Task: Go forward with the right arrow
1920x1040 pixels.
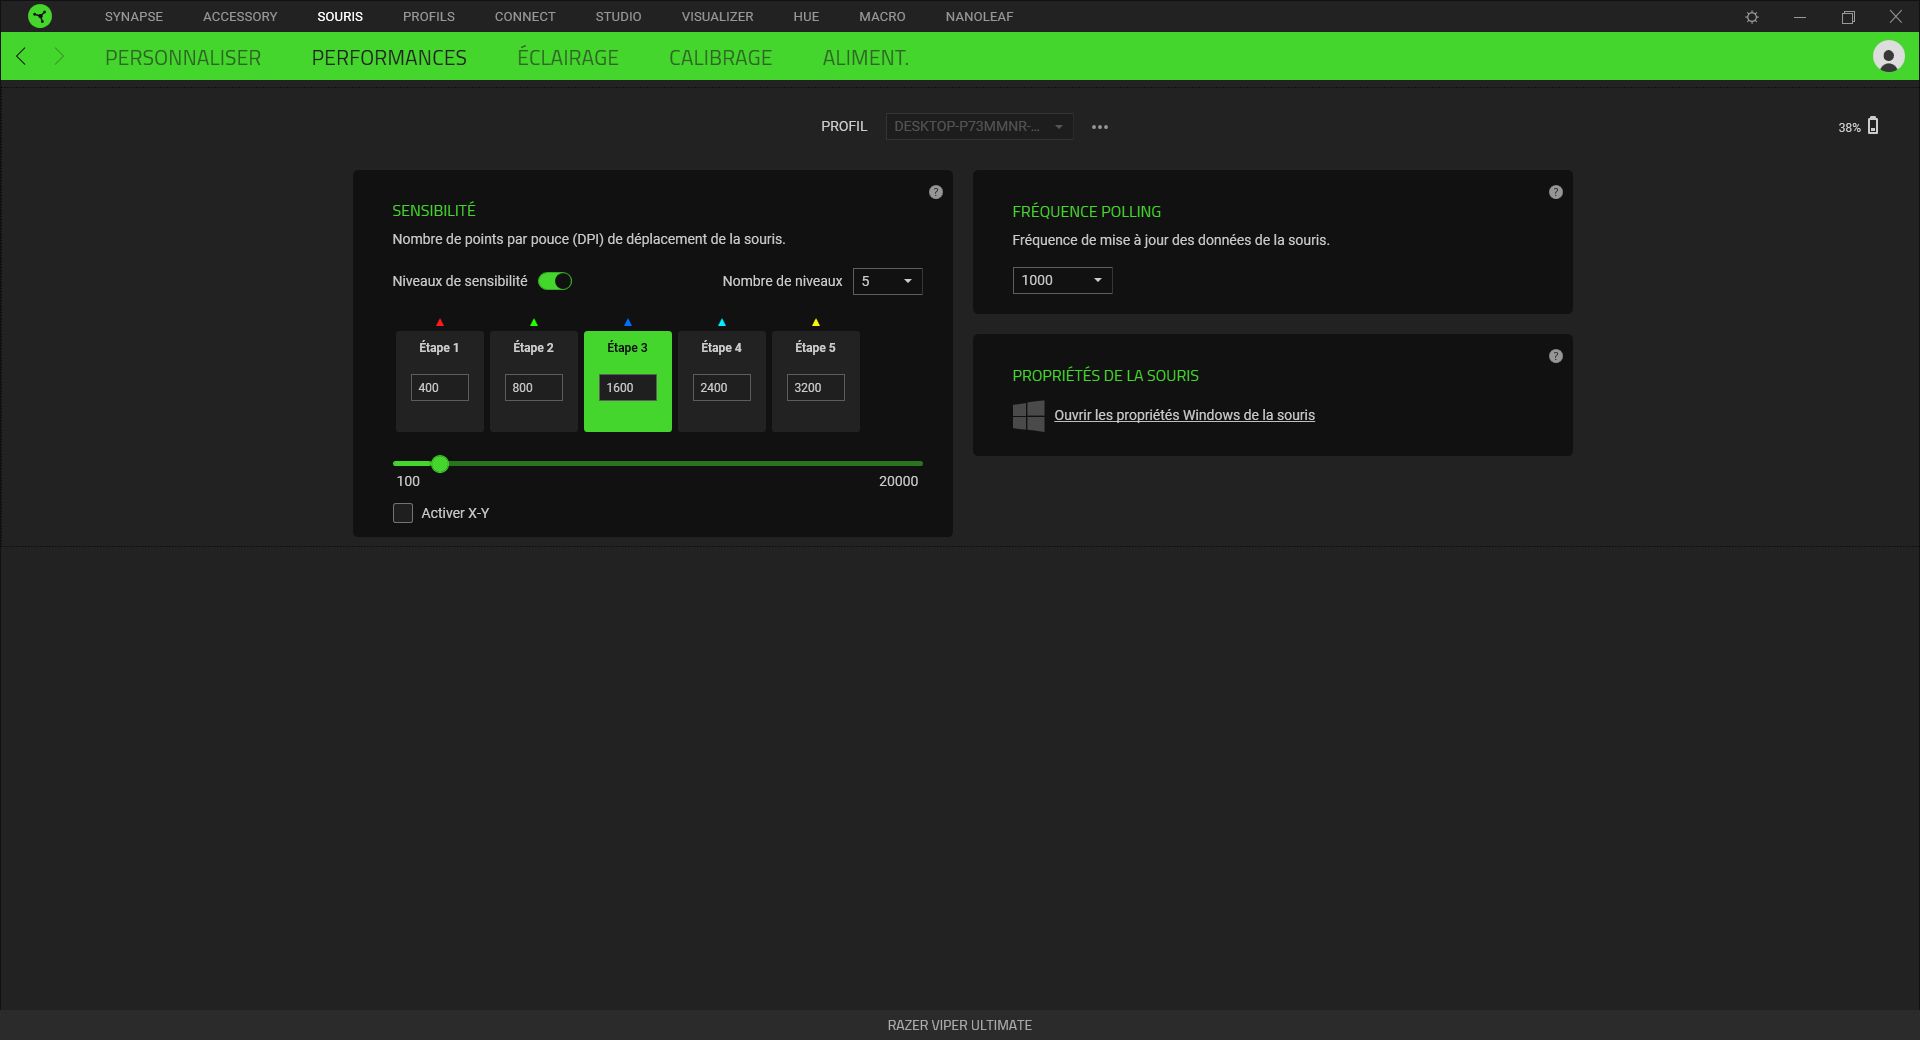Action: click(59, 56)
